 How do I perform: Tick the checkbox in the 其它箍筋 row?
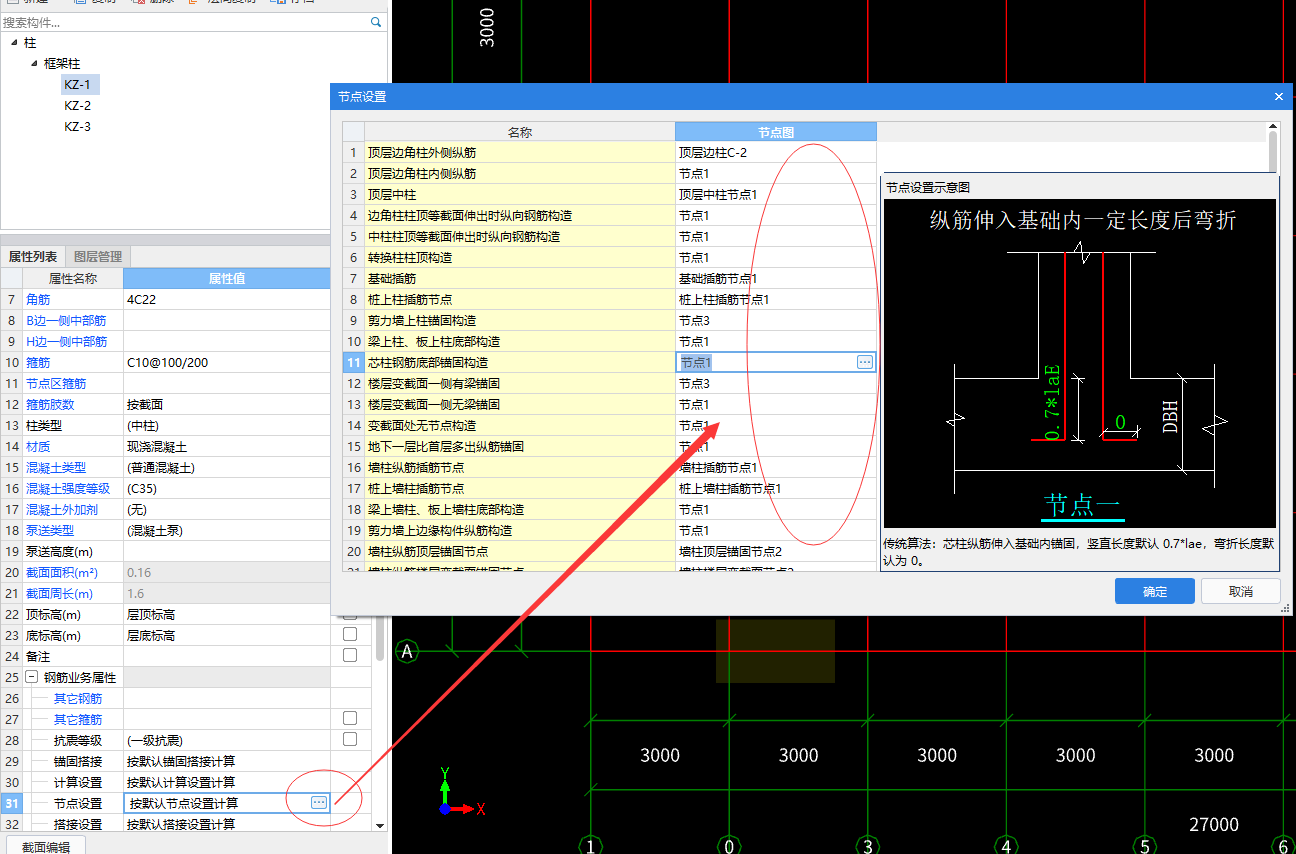tap(350, 719)
